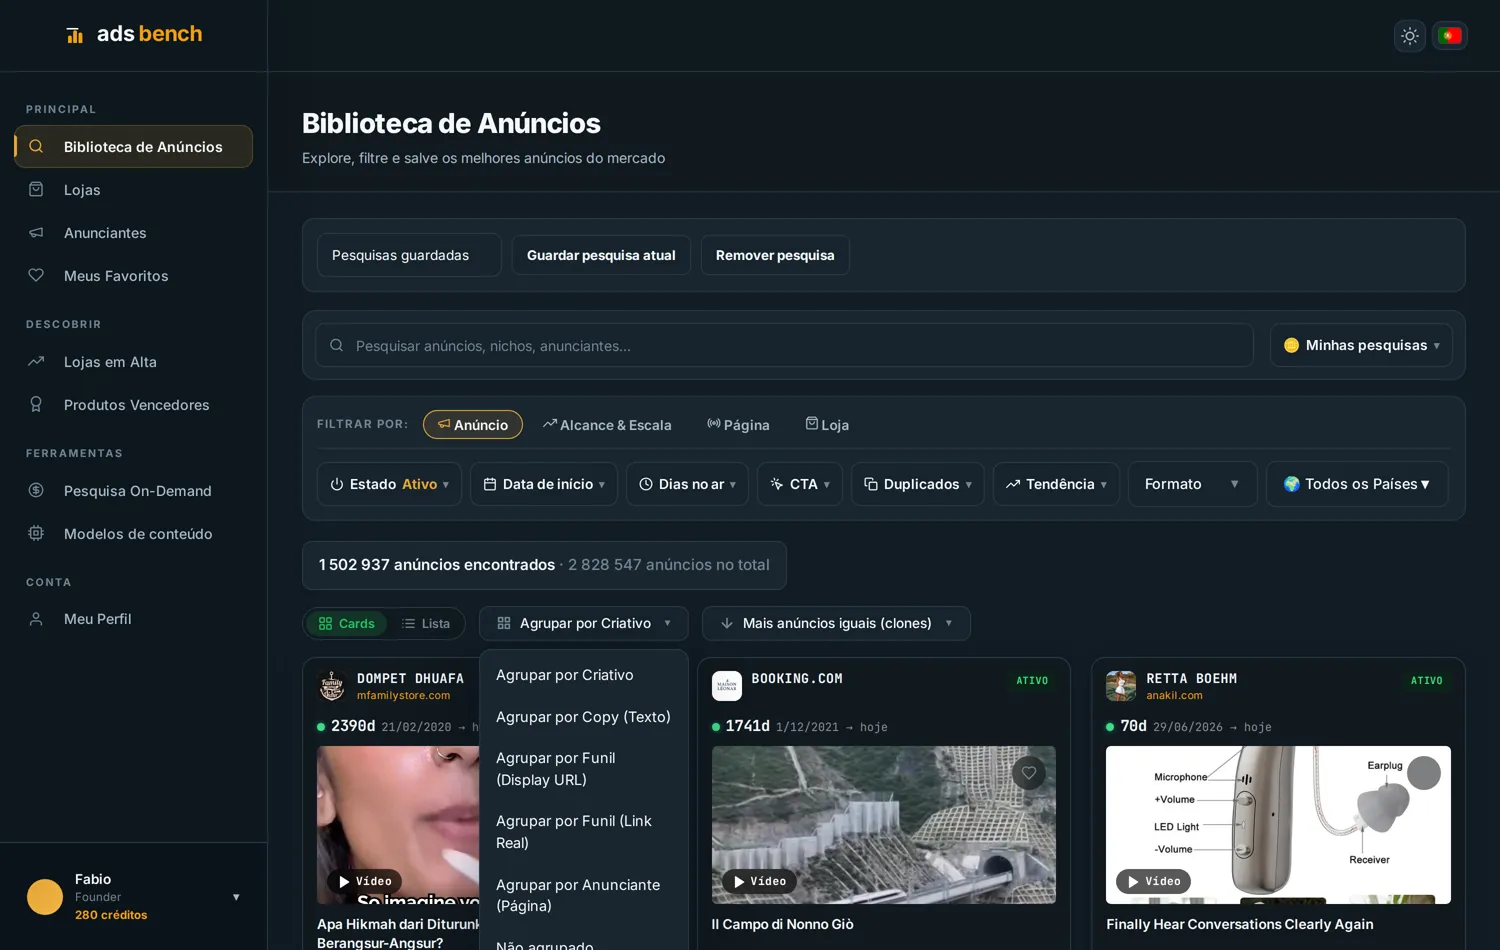The width and height of the screenshot is (1500, 950).
Task: Play the Booking.com video thumbnail
Action: [x=884, y=825]
